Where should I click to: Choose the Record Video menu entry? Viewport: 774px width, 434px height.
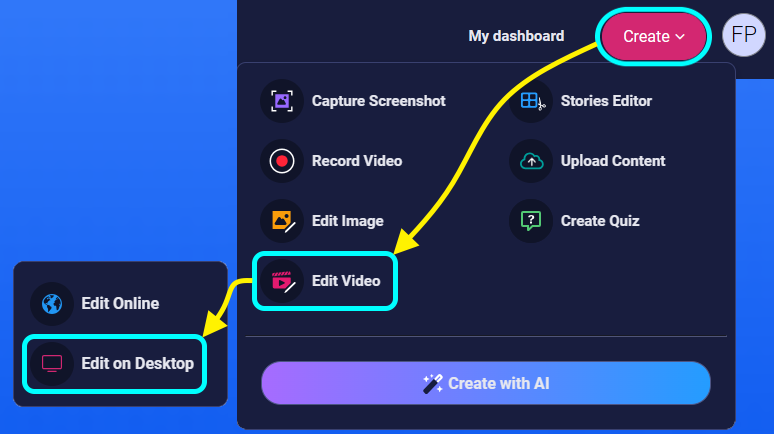(x=357, y=161)
